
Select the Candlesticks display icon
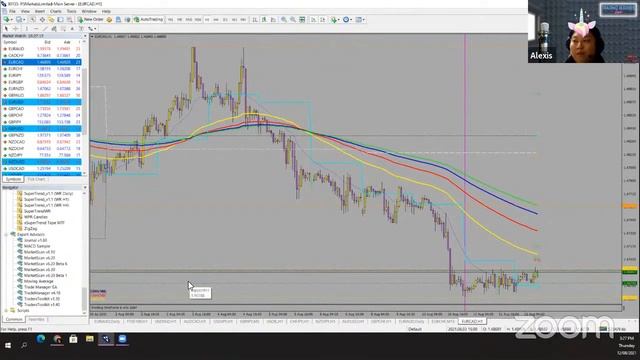click(264, 19)
